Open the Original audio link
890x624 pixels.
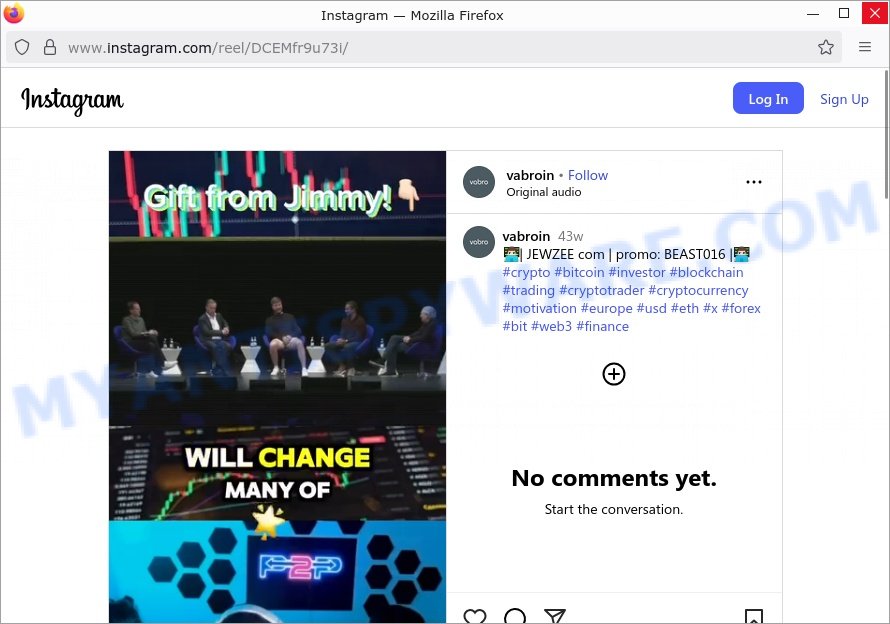pyautogui.click(x=544, y=192)
